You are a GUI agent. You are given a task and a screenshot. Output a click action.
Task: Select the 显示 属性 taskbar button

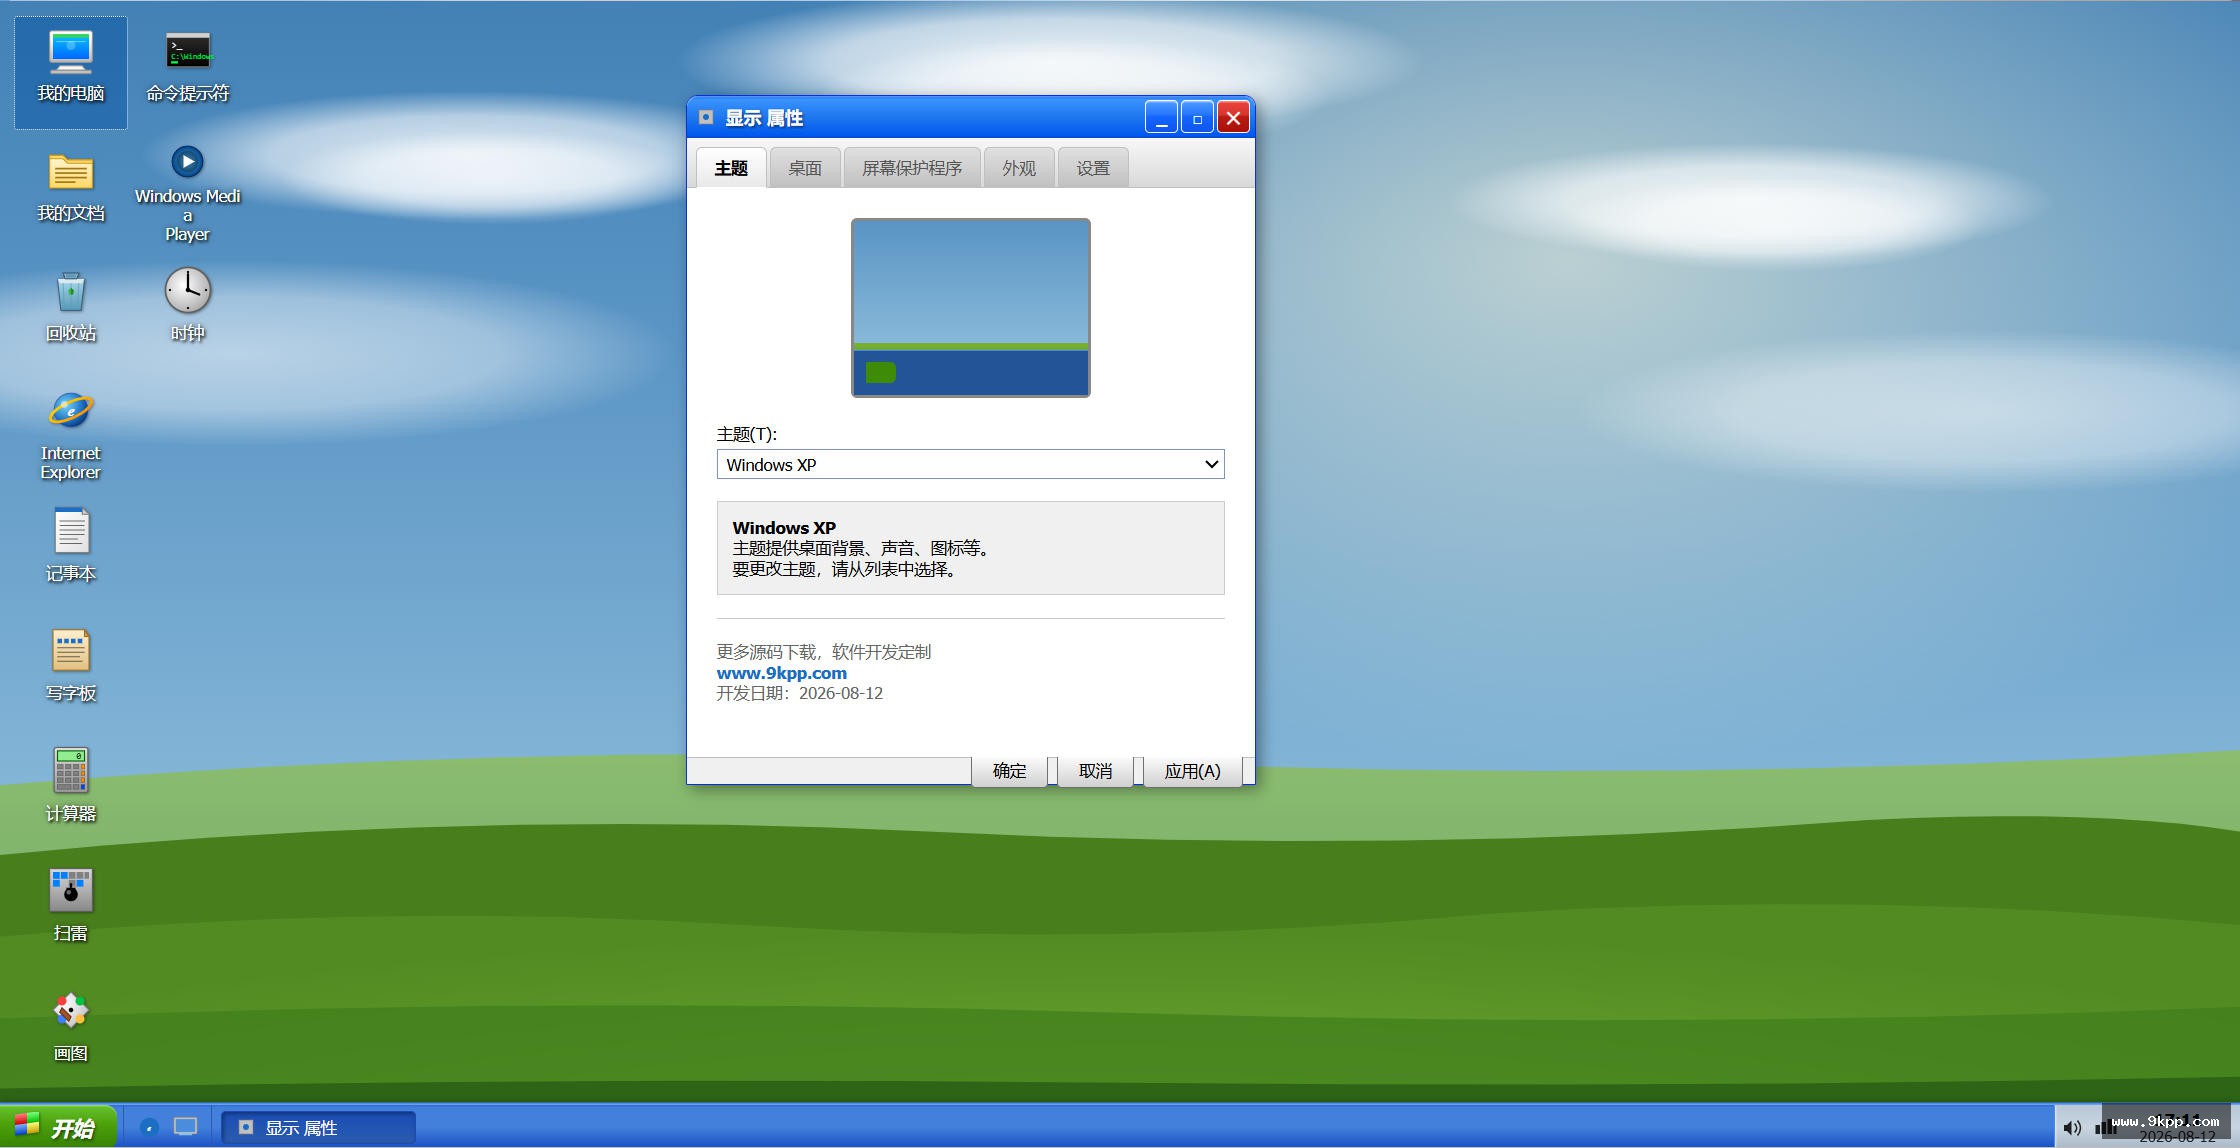318,1128
